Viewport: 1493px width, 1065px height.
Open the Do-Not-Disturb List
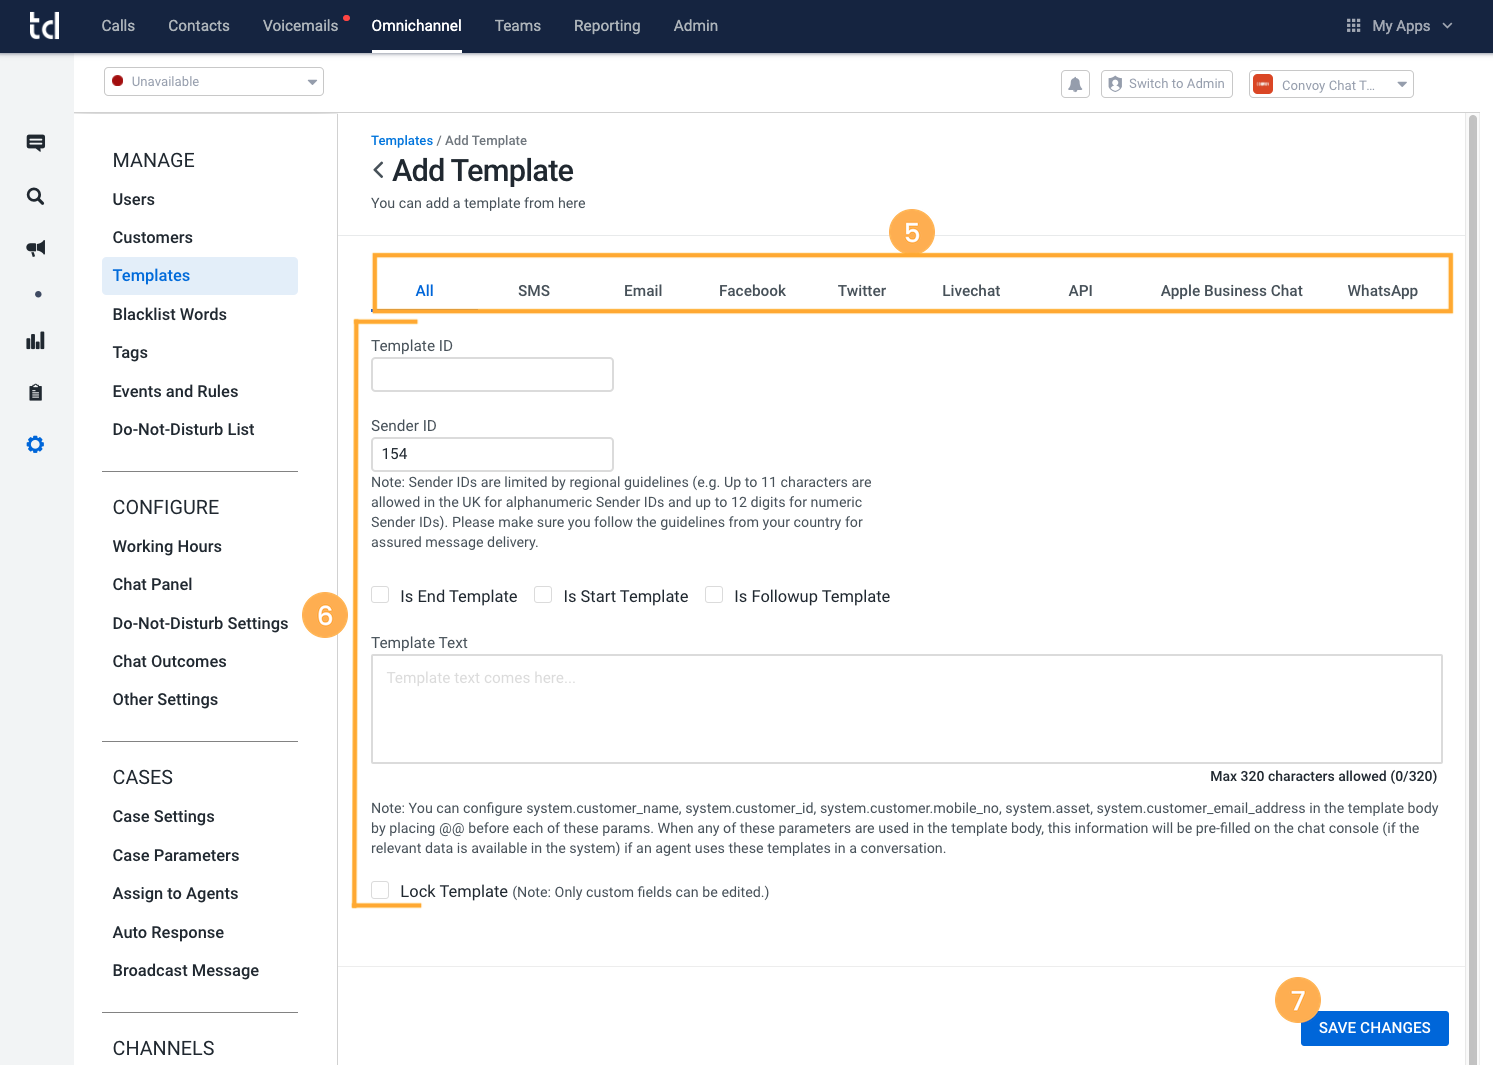click(184, 429)
